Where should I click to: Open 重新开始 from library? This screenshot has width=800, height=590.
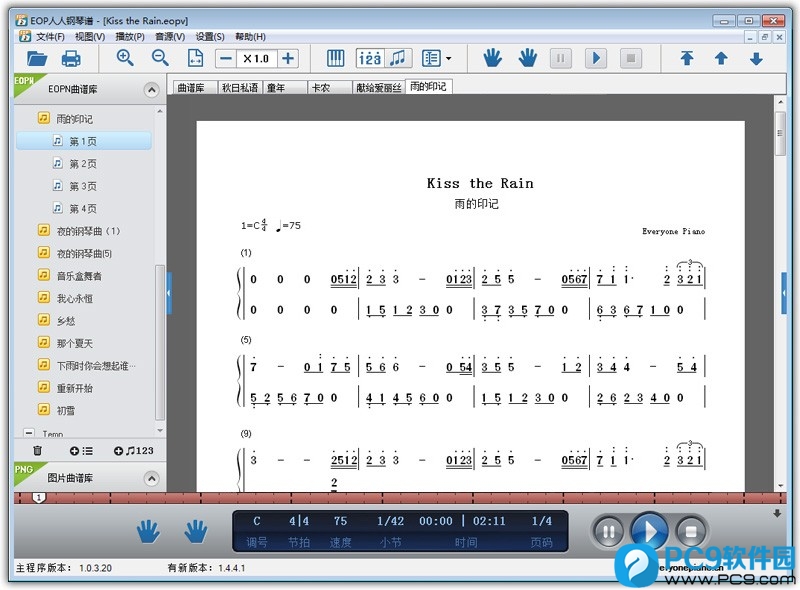tap(74, 388)
